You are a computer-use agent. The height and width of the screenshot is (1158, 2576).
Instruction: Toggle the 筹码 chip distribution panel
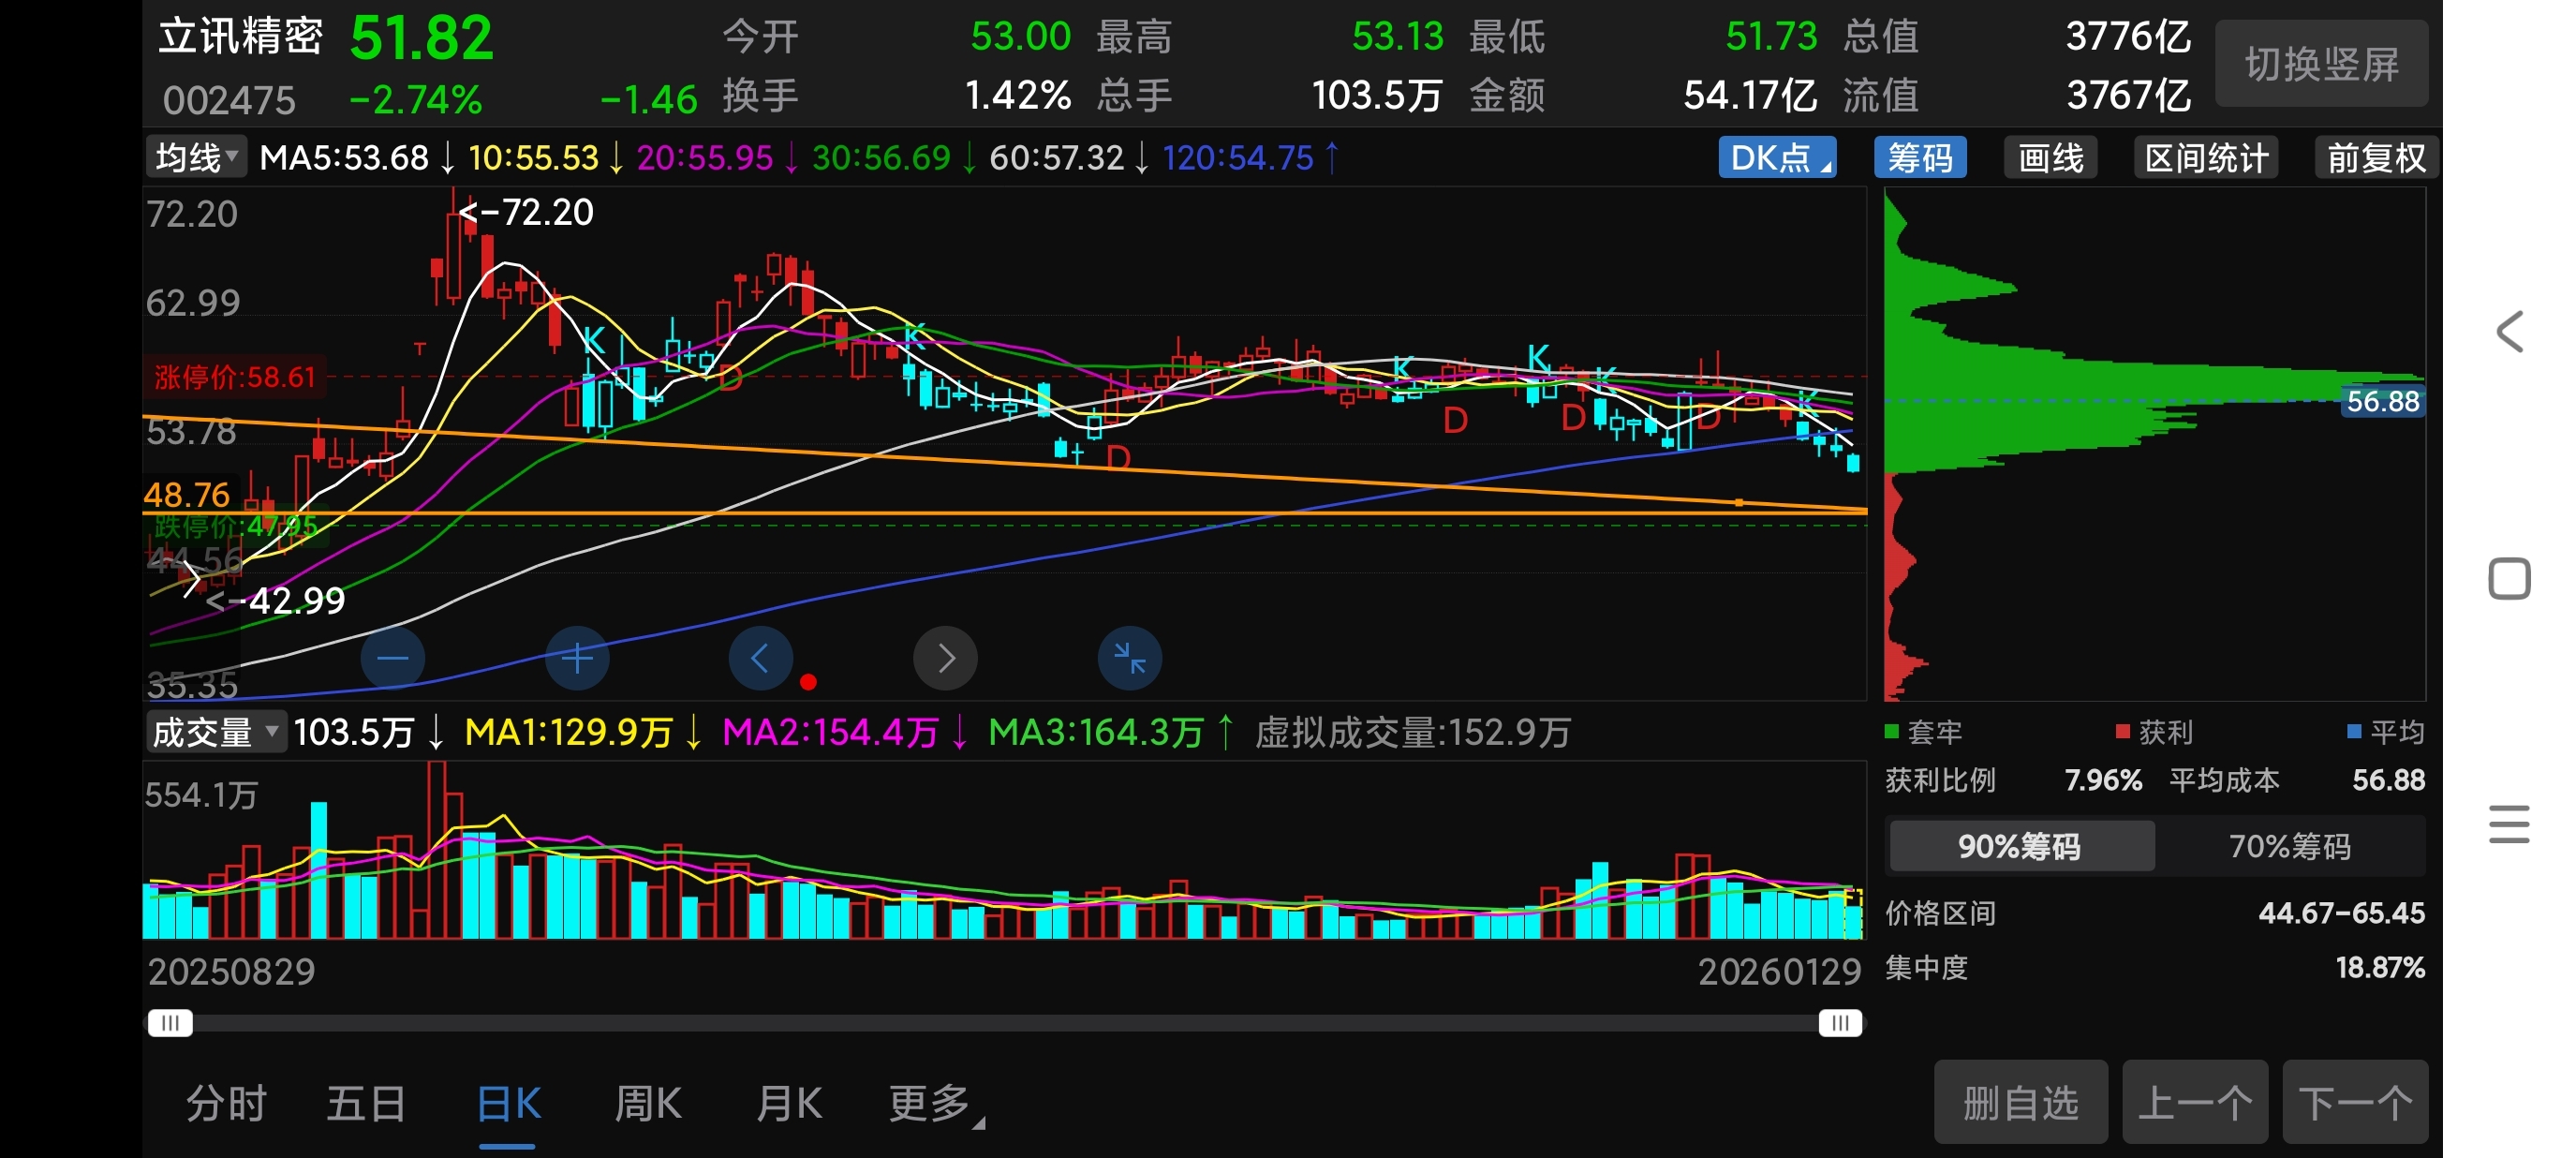[1919, 158]
